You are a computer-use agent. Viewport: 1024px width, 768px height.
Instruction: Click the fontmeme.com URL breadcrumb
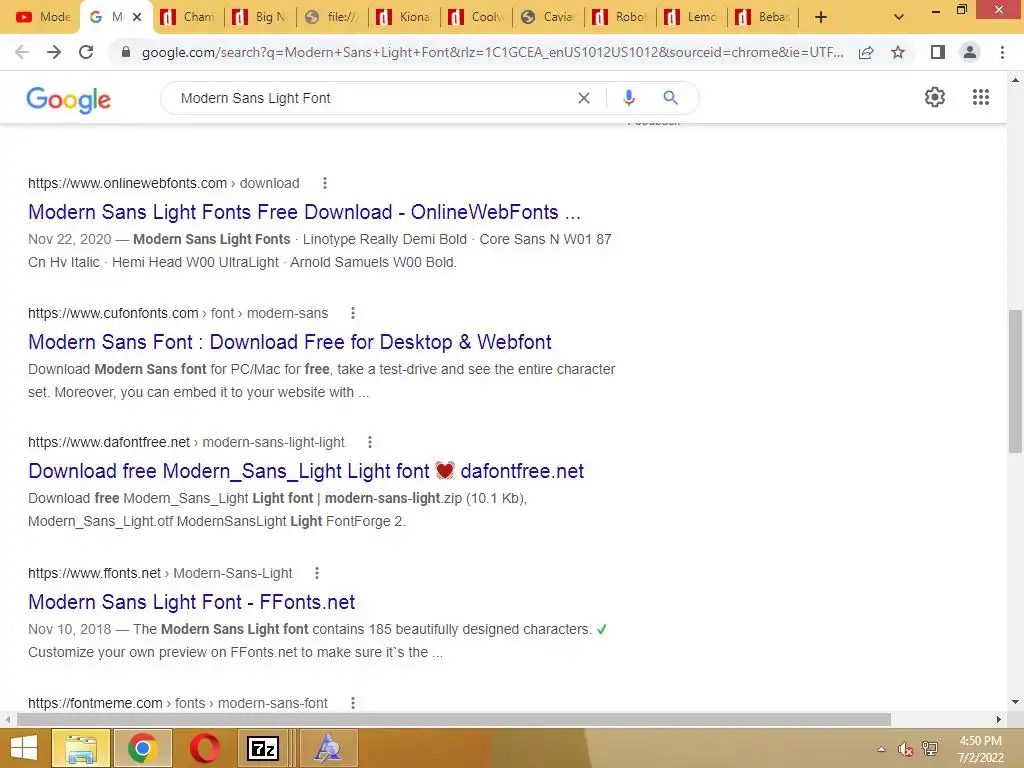(x=178, y=703)
